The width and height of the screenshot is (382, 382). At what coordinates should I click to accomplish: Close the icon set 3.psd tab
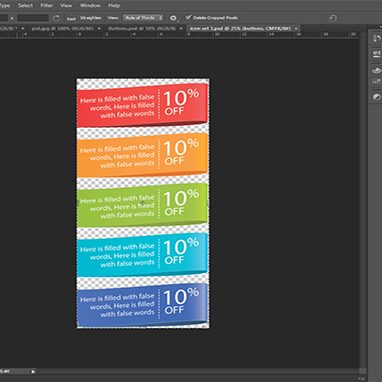point(296,29)
